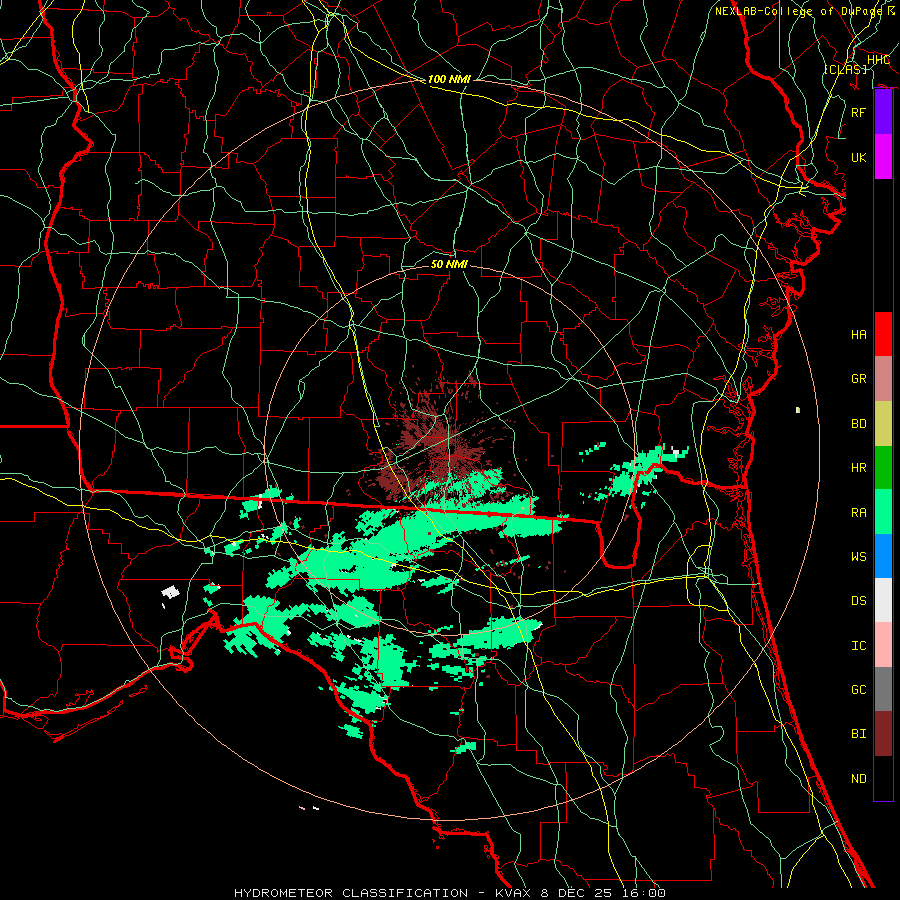Click the 'BI' legend label
This screenshot has width=900, height=900.
click(858, 734)
